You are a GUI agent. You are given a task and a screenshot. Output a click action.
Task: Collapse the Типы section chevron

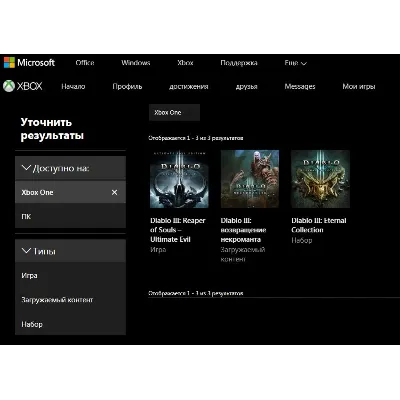26,251
